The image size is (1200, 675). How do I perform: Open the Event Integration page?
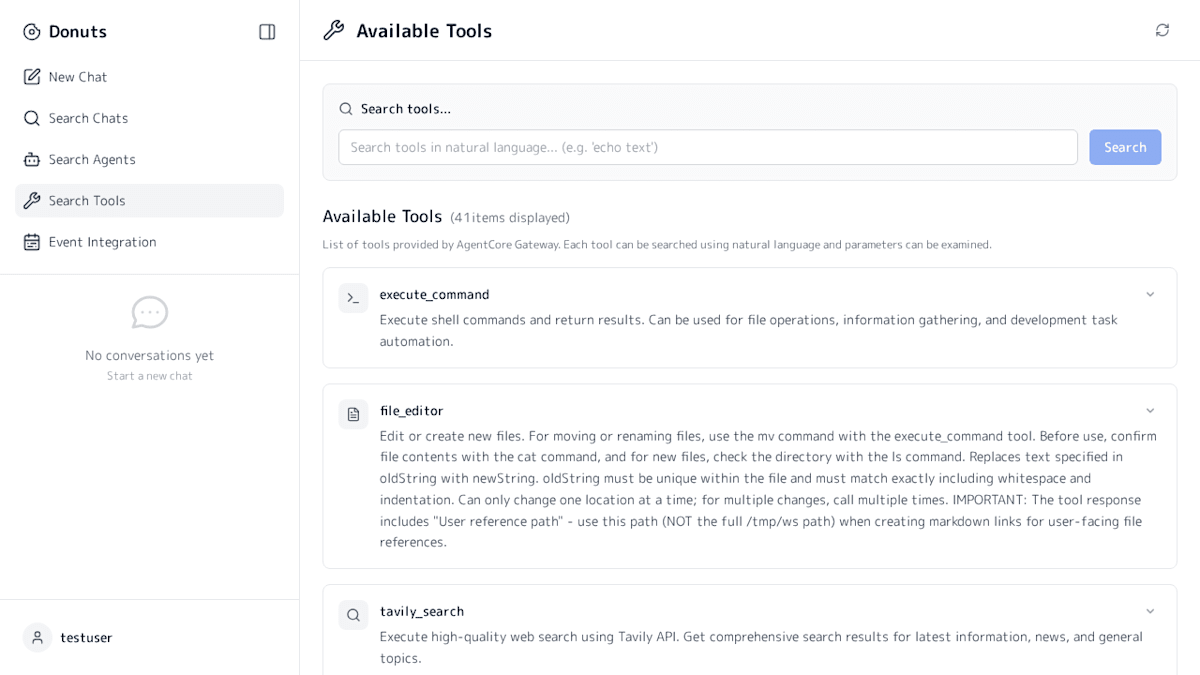[102, 242]
